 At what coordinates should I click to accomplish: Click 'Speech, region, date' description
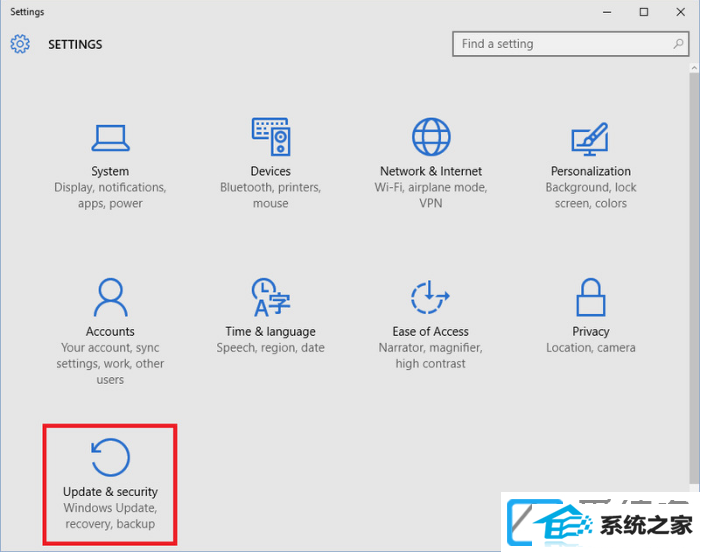[x=270, y=348]
